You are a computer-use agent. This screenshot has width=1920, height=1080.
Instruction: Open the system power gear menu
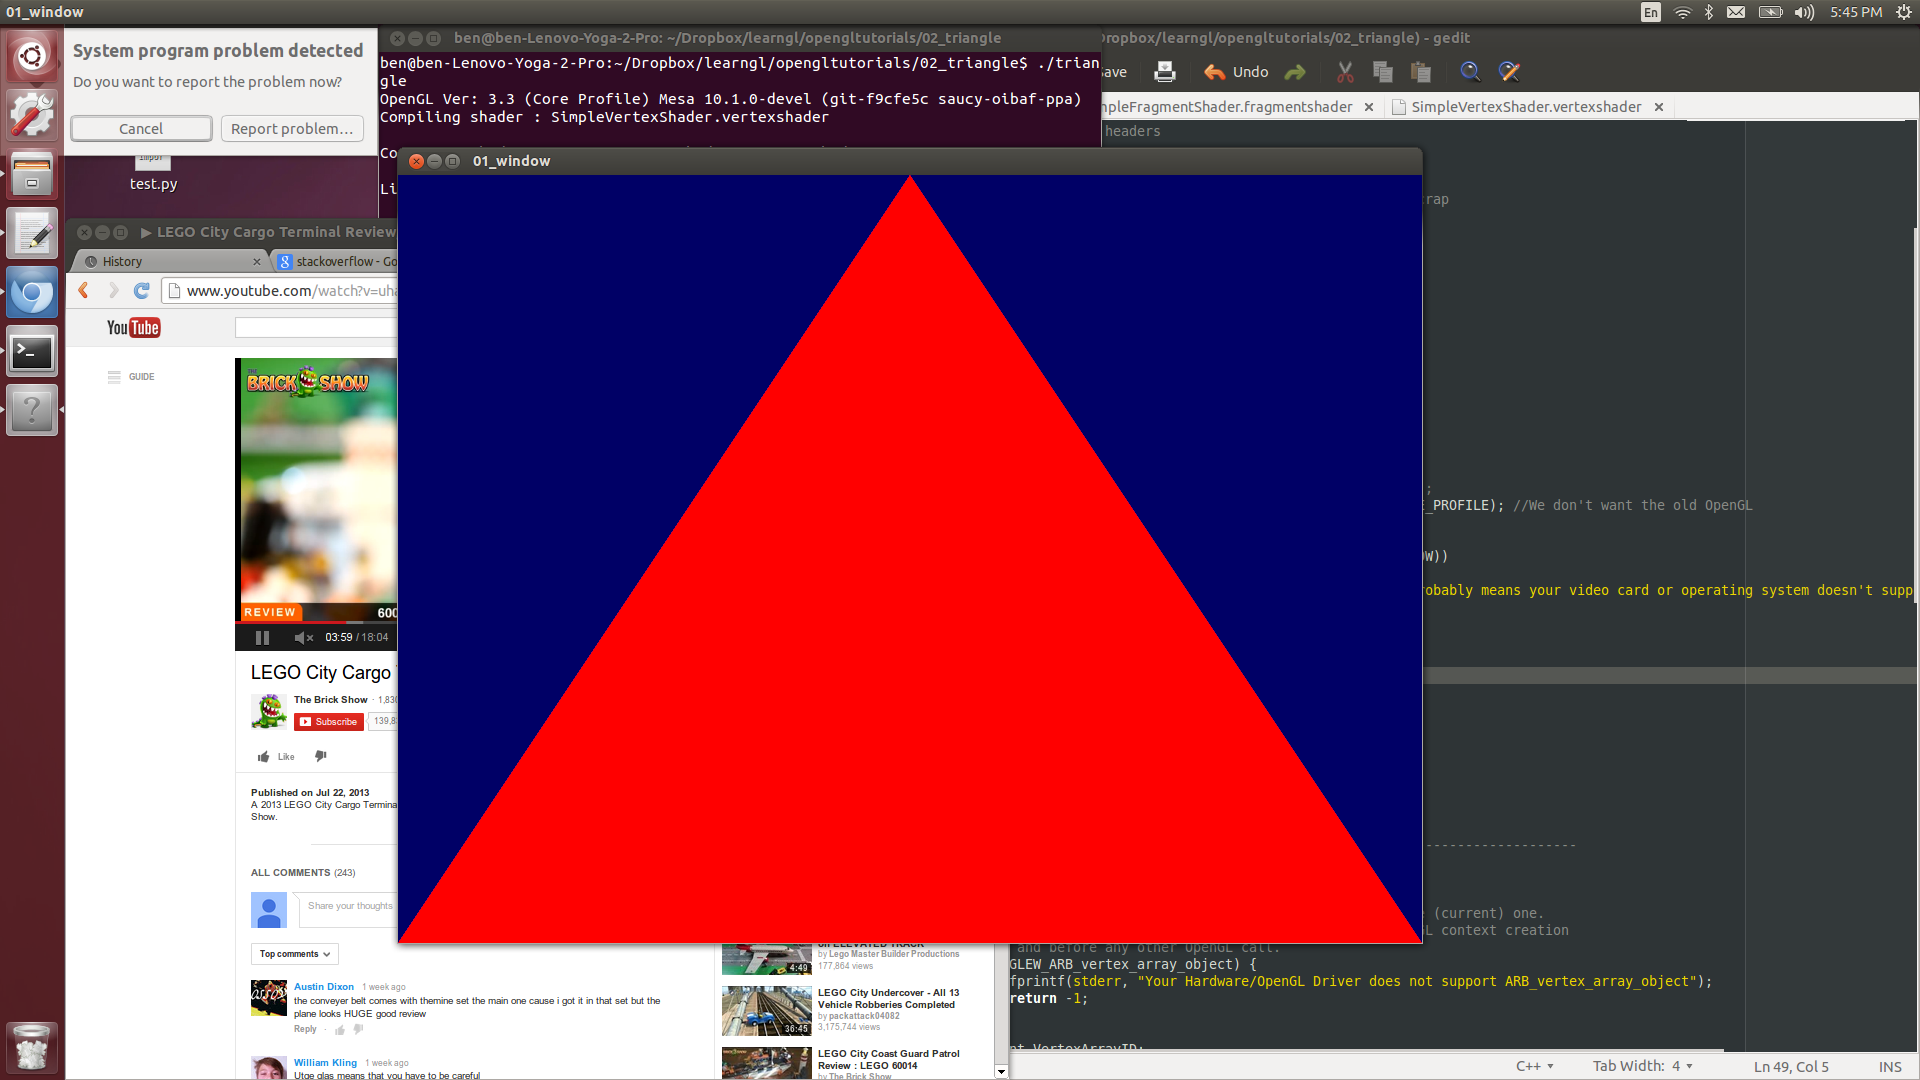click(x=1904, y=12)
